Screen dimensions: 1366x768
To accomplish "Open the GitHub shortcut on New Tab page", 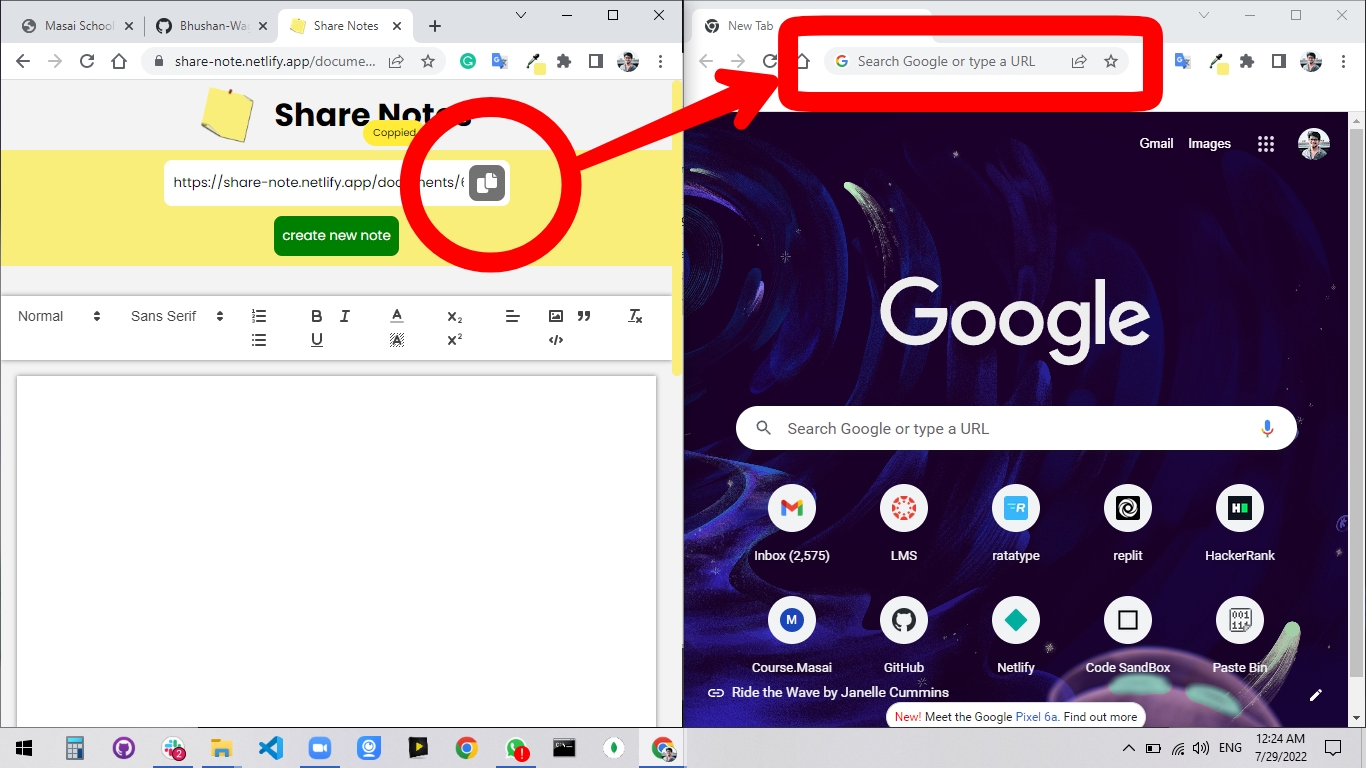I will pos(904,638).
